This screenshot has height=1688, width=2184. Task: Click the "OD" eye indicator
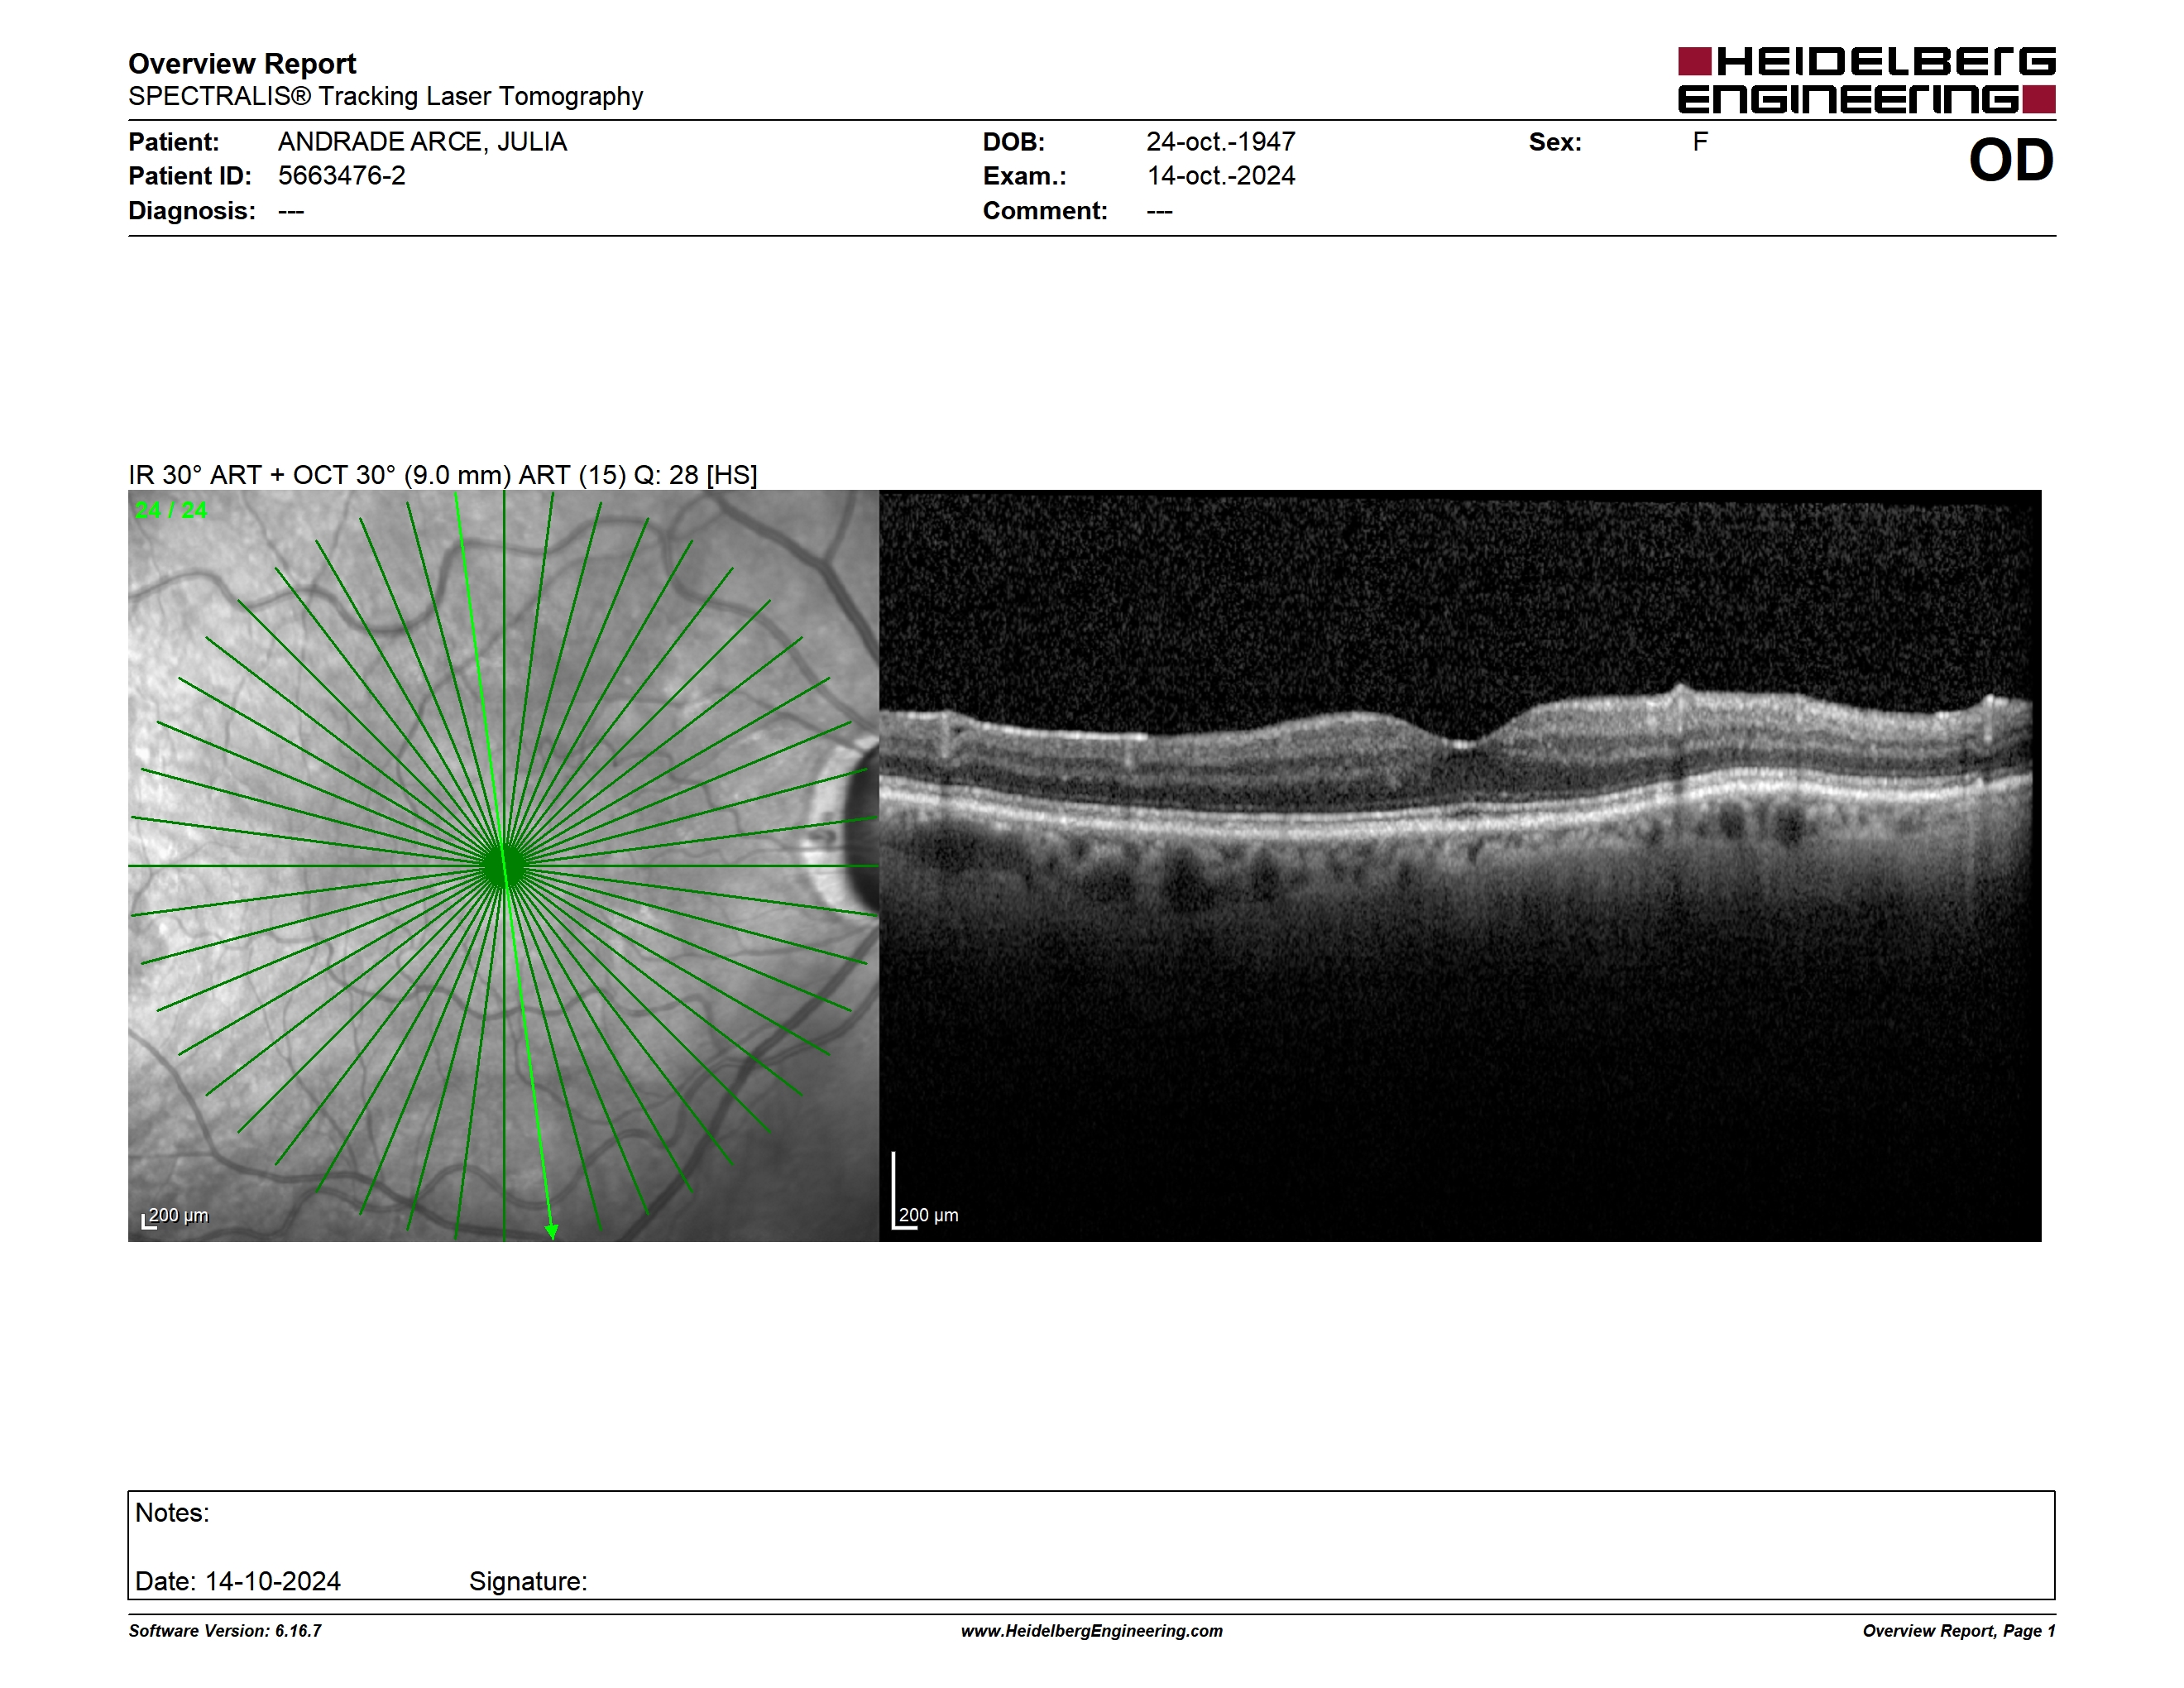(2011, 161)
